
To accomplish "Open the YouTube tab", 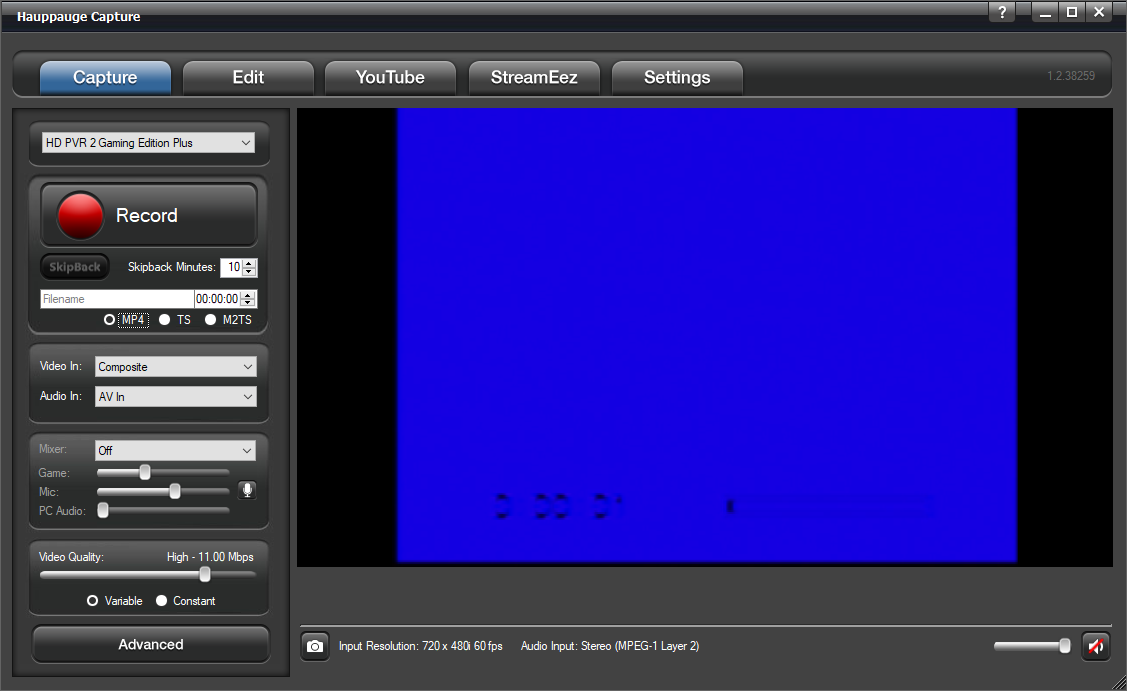I will coord(390,78).
